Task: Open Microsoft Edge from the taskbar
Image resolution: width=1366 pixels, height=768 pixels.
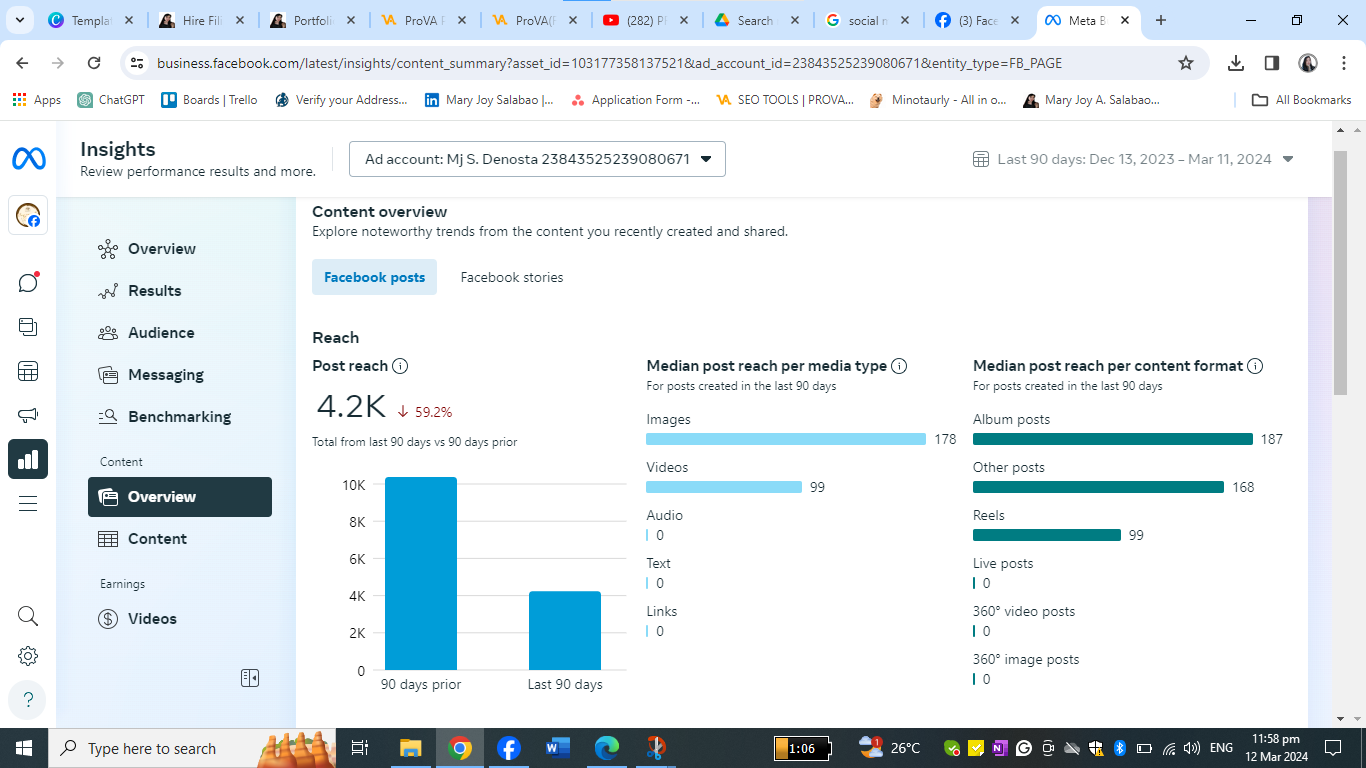Action: click(607, 748)
